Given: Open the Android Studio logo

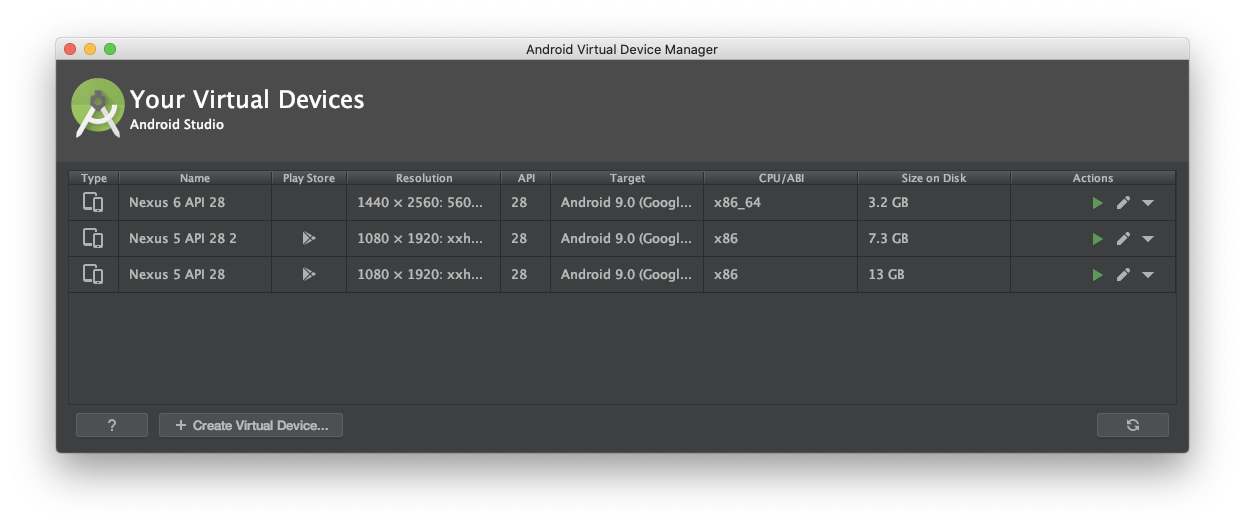Looking at the screenshot, I should tap(97, 108).
